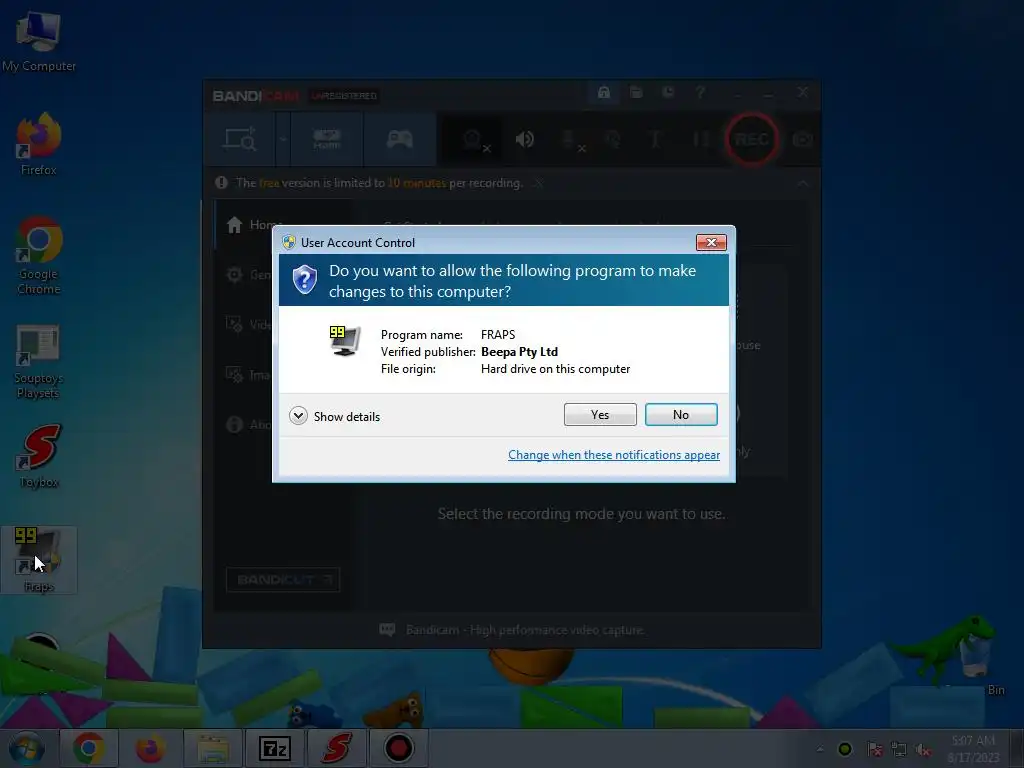1024x768 pixels.
Task: Select Home tab in Bandicam sidebar
Action: click(x=253, y=225)
